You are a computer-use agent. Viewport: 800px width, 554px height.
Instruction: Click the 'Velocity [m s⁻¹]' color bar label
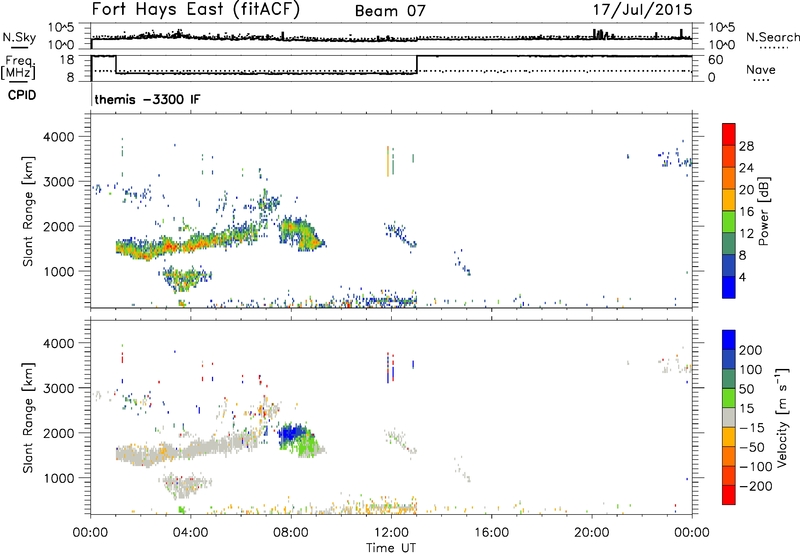pyautogui.click(x=782, y=417)
